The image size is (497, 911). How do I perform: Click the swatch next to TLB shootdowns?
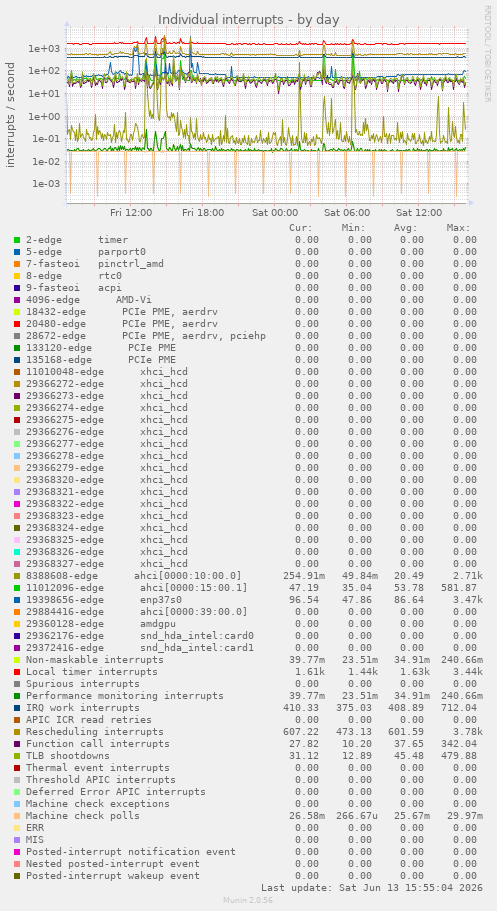[17, 756]
